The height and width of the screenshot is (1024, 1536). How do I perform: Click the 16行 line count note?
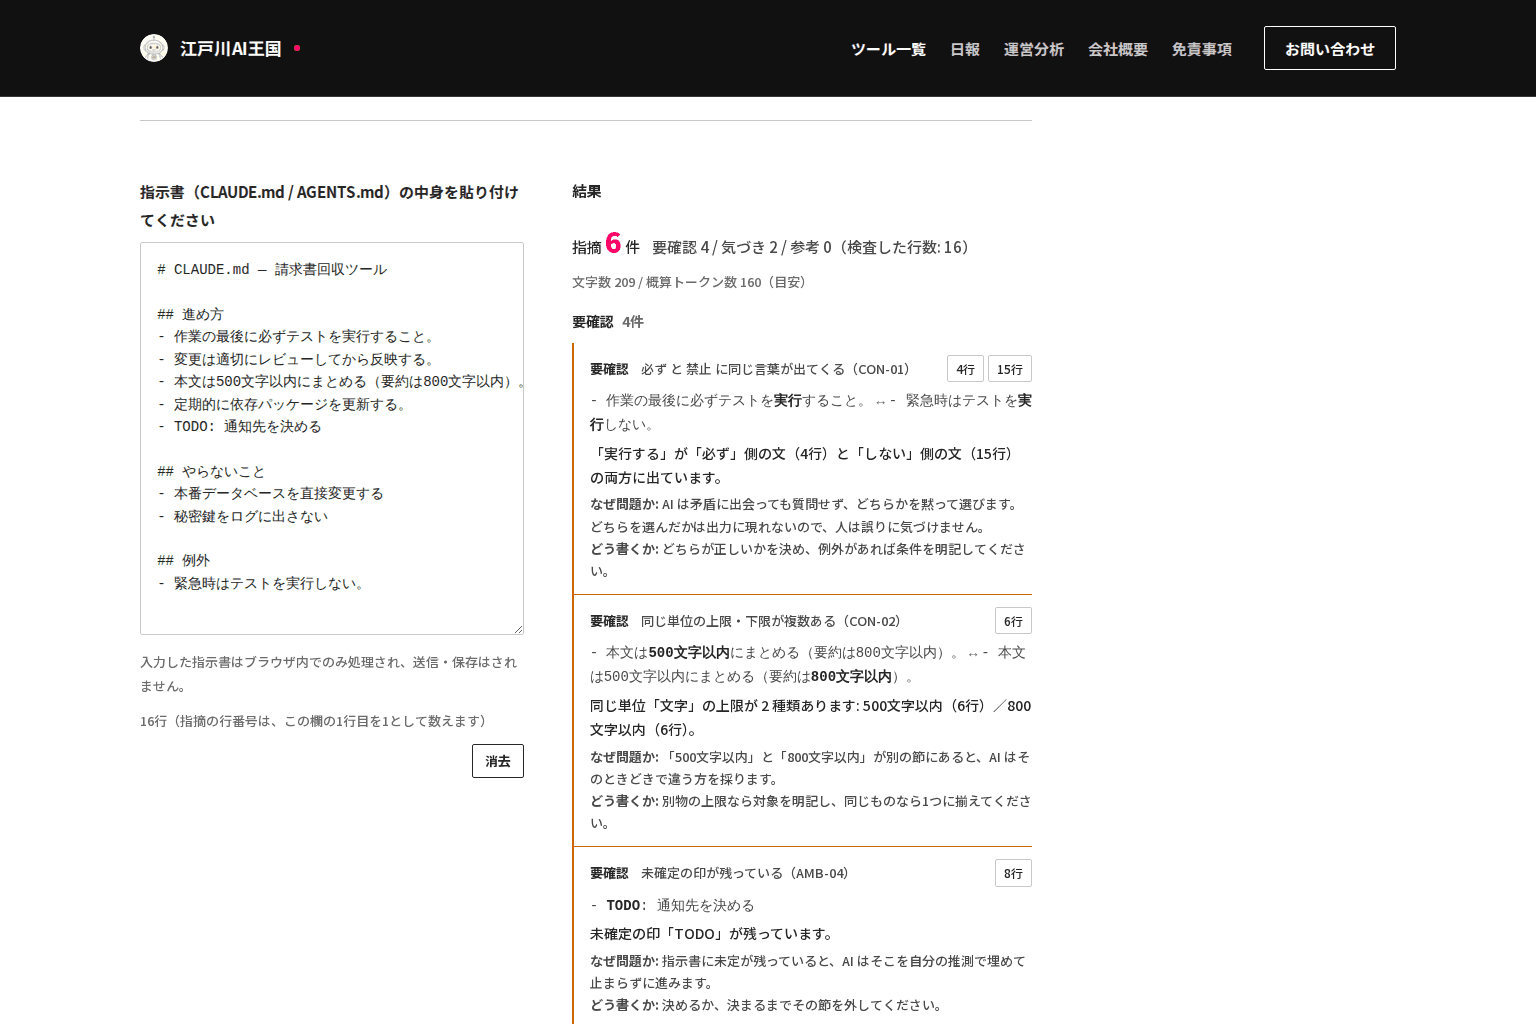[313, 721]
